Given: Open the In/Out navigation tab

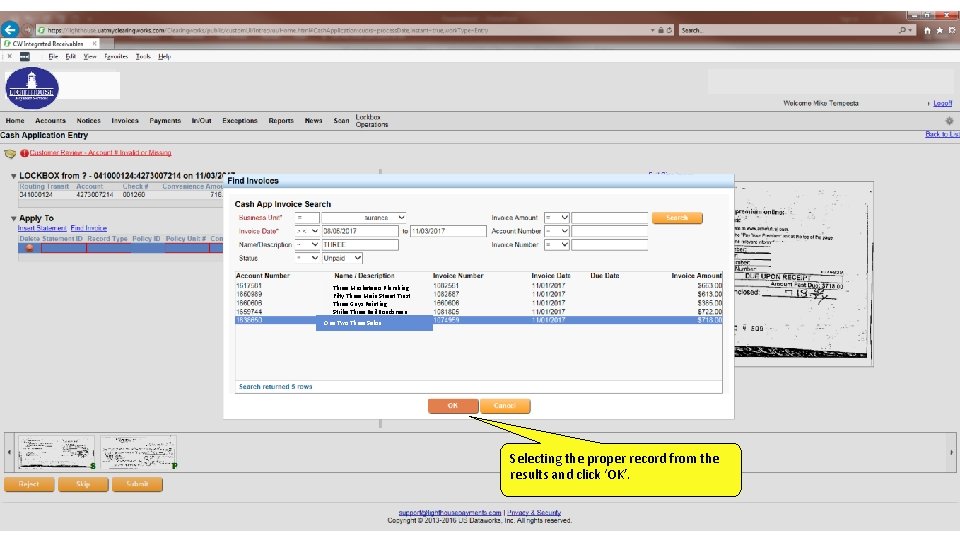Looking at the screenshot, I should 201,121.
